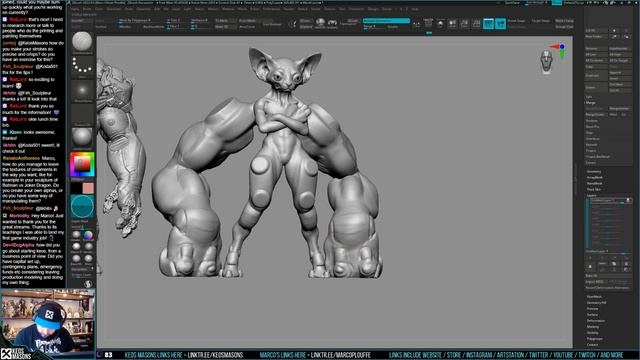The height and width of the screenshot is (360, 640).
Task: Click the head camera navigation widget
Action: (x=546, y=62)
